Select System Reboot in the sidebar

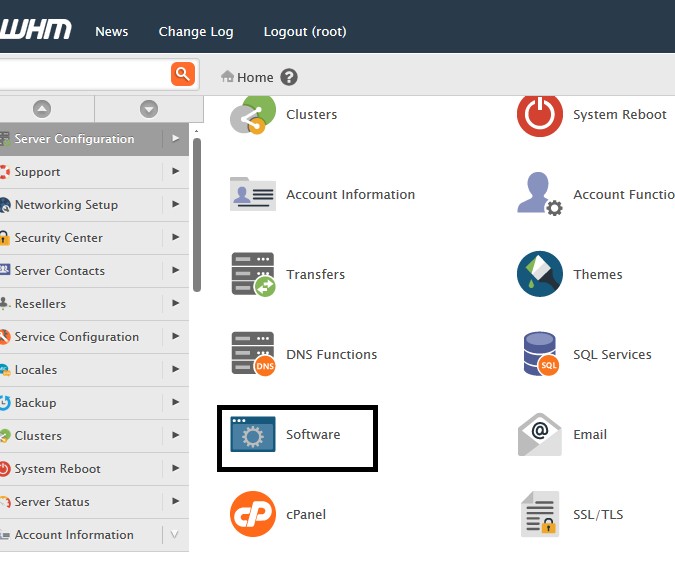click(x=57, y=469)
